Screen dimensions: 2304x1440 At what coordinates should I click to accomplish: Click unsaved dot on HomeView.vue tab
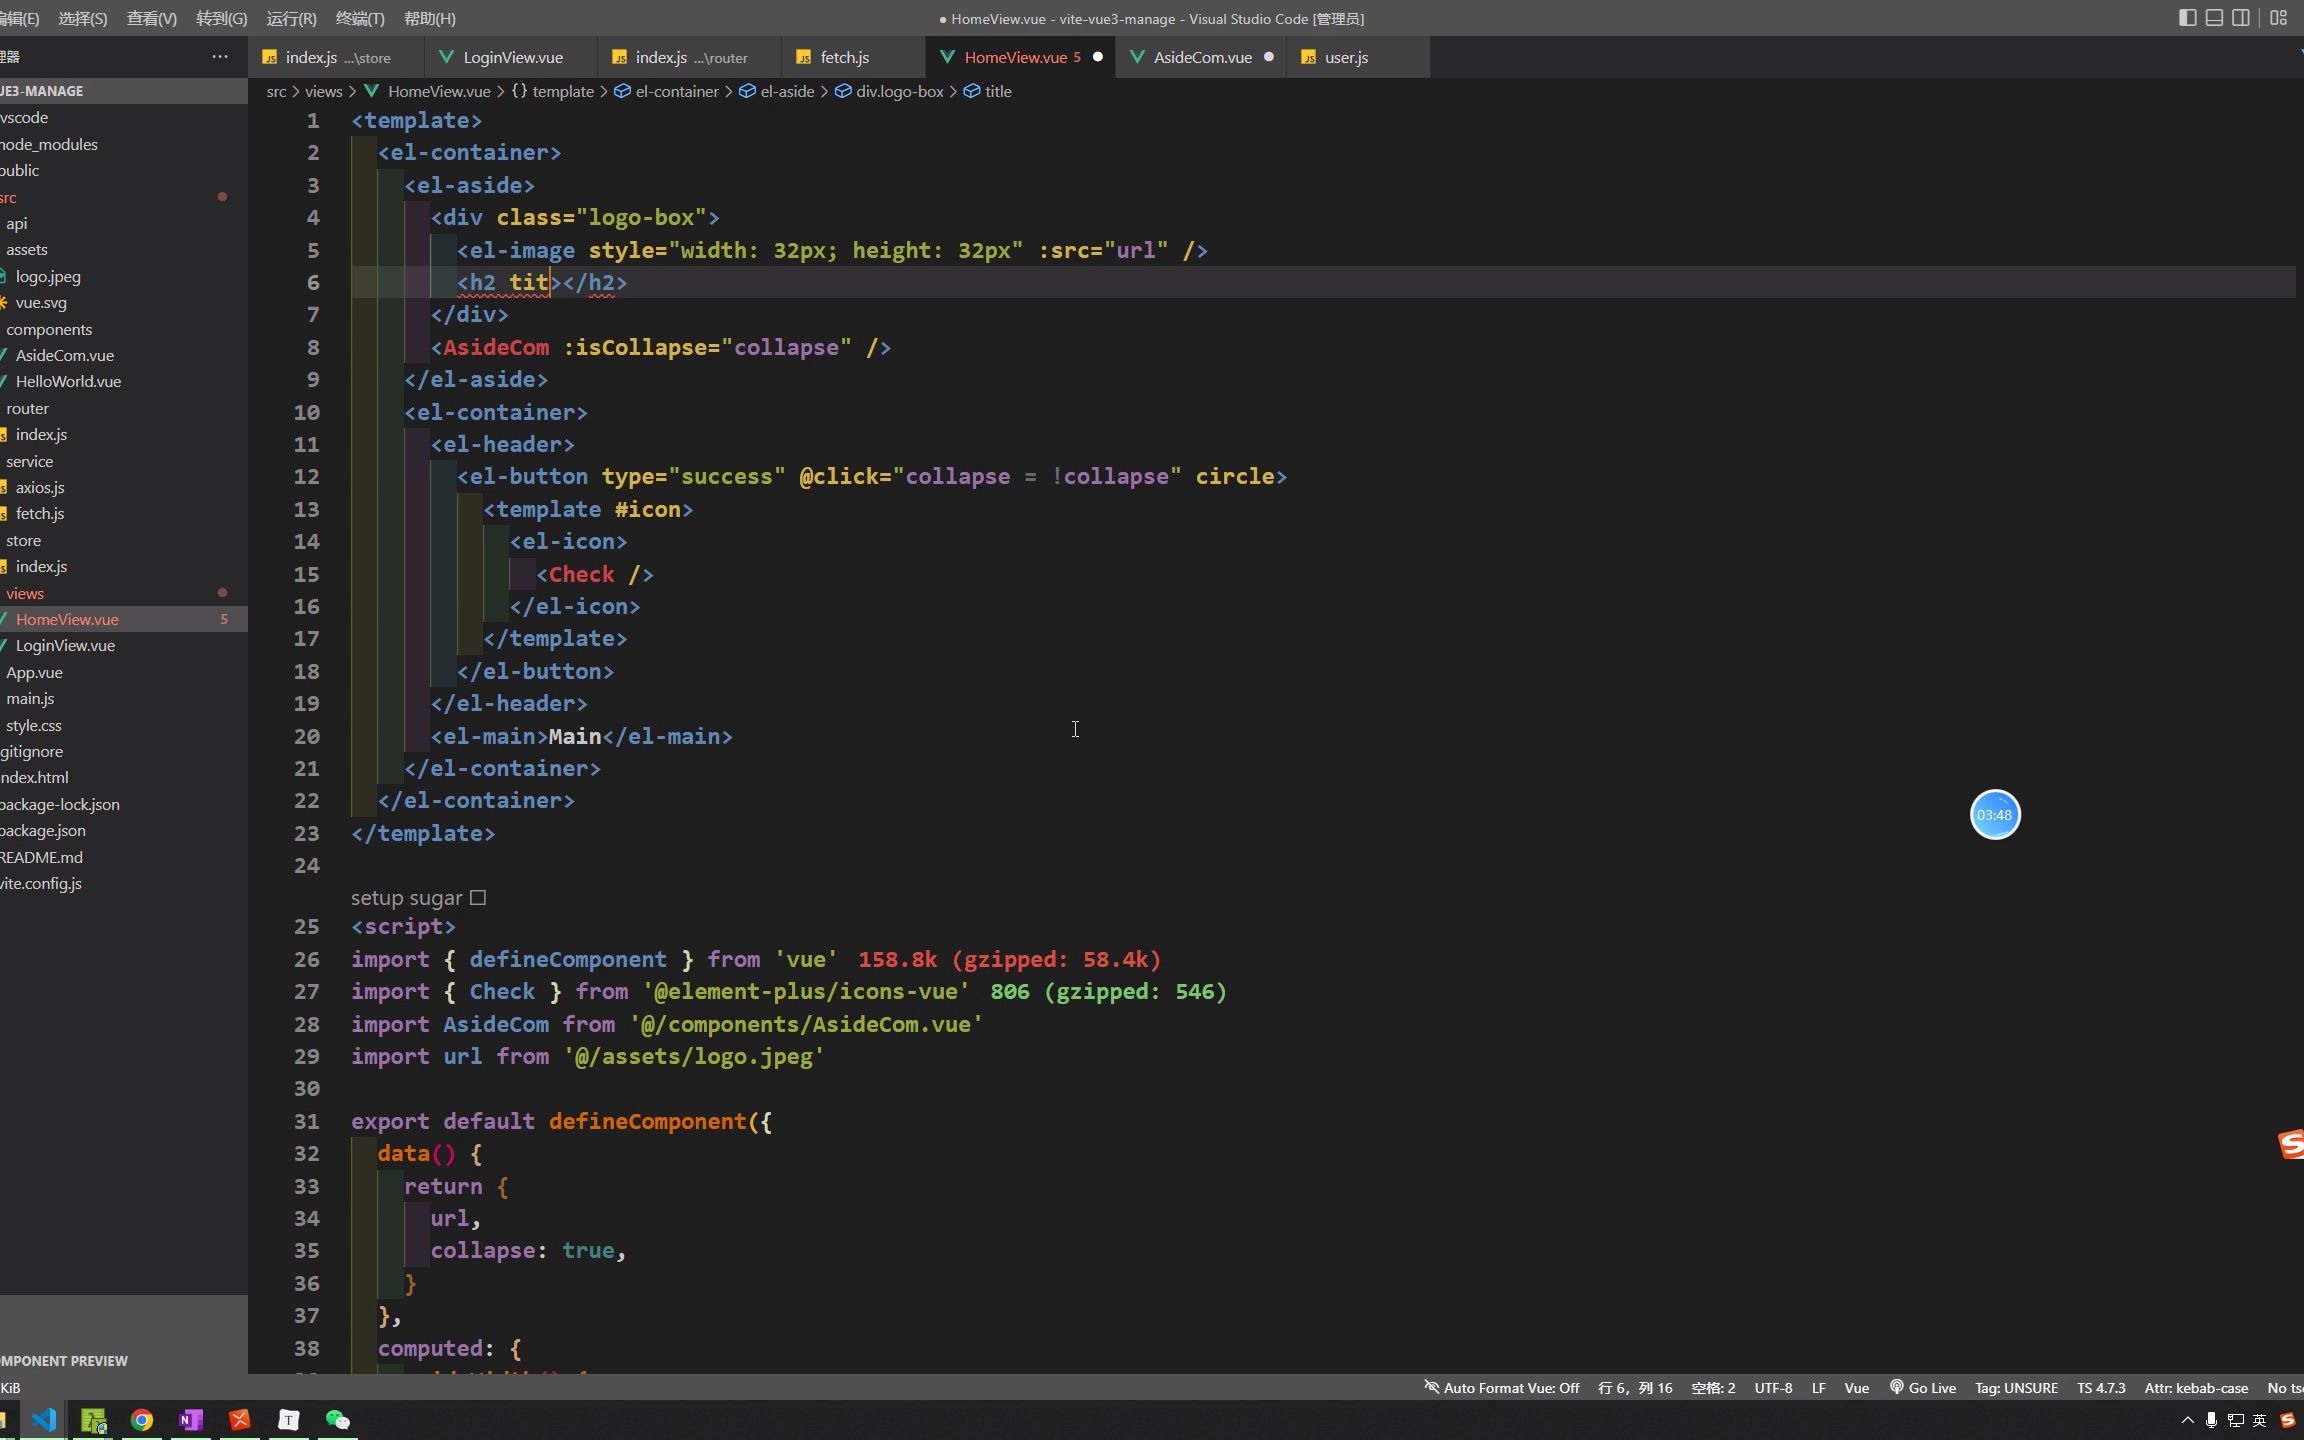point(1097,57)
